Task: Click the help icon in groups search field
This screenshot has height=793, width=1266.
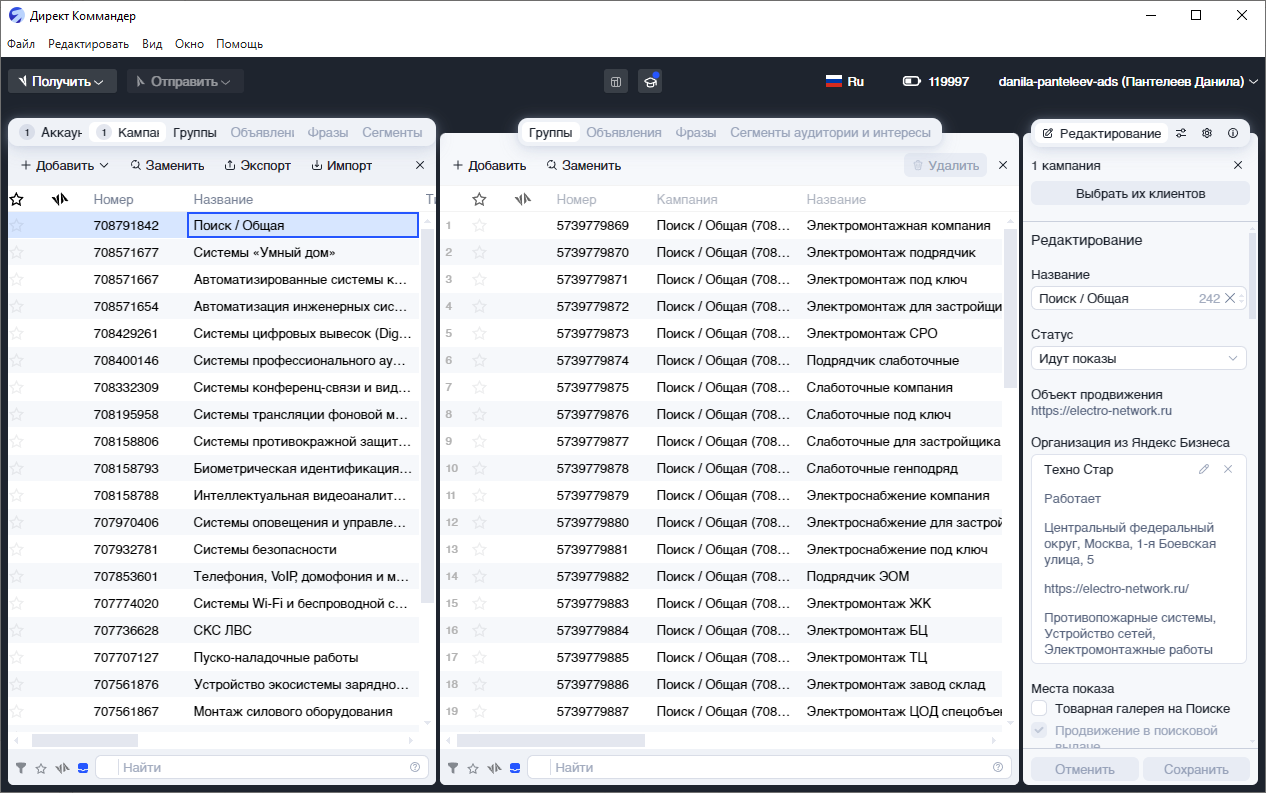Action: 997,767
